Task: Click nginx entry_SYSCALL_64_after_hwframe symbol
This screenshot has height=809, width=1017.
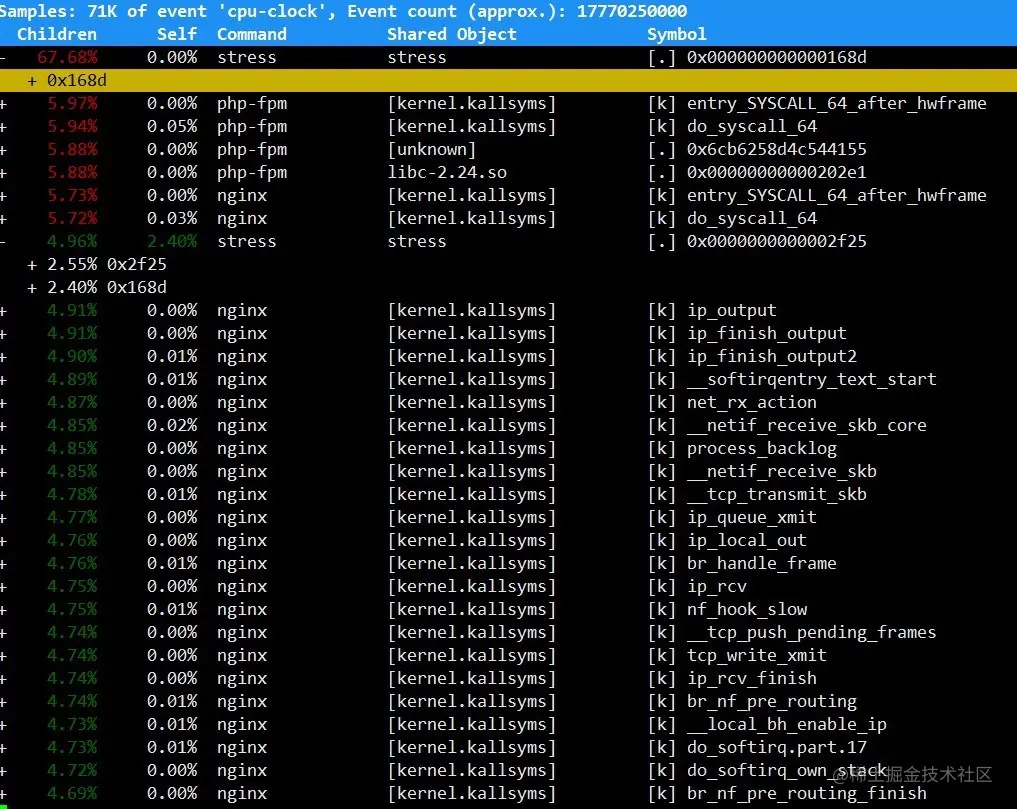Action: tap(837, 196)
